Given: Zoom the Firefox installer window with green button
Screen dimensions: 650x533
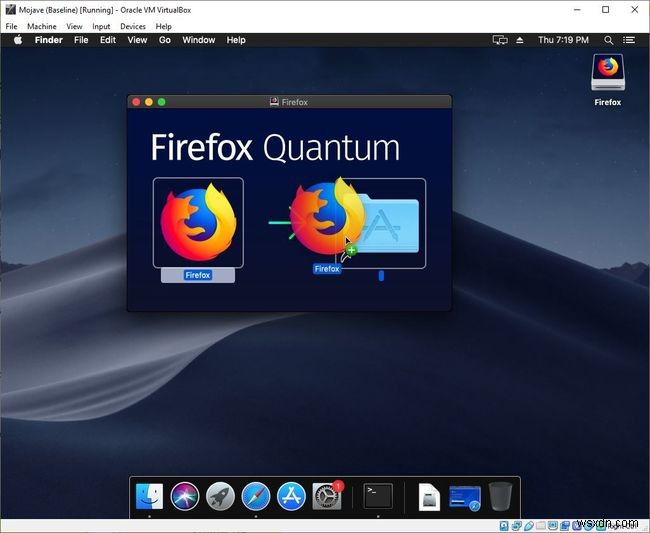Looking at the screenshot, I should pos(162,102).
